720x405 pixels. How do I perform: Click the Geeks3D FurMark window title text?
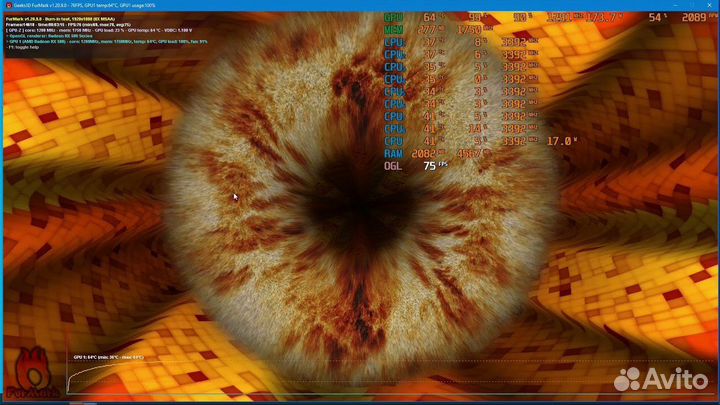tap(84, 6)
